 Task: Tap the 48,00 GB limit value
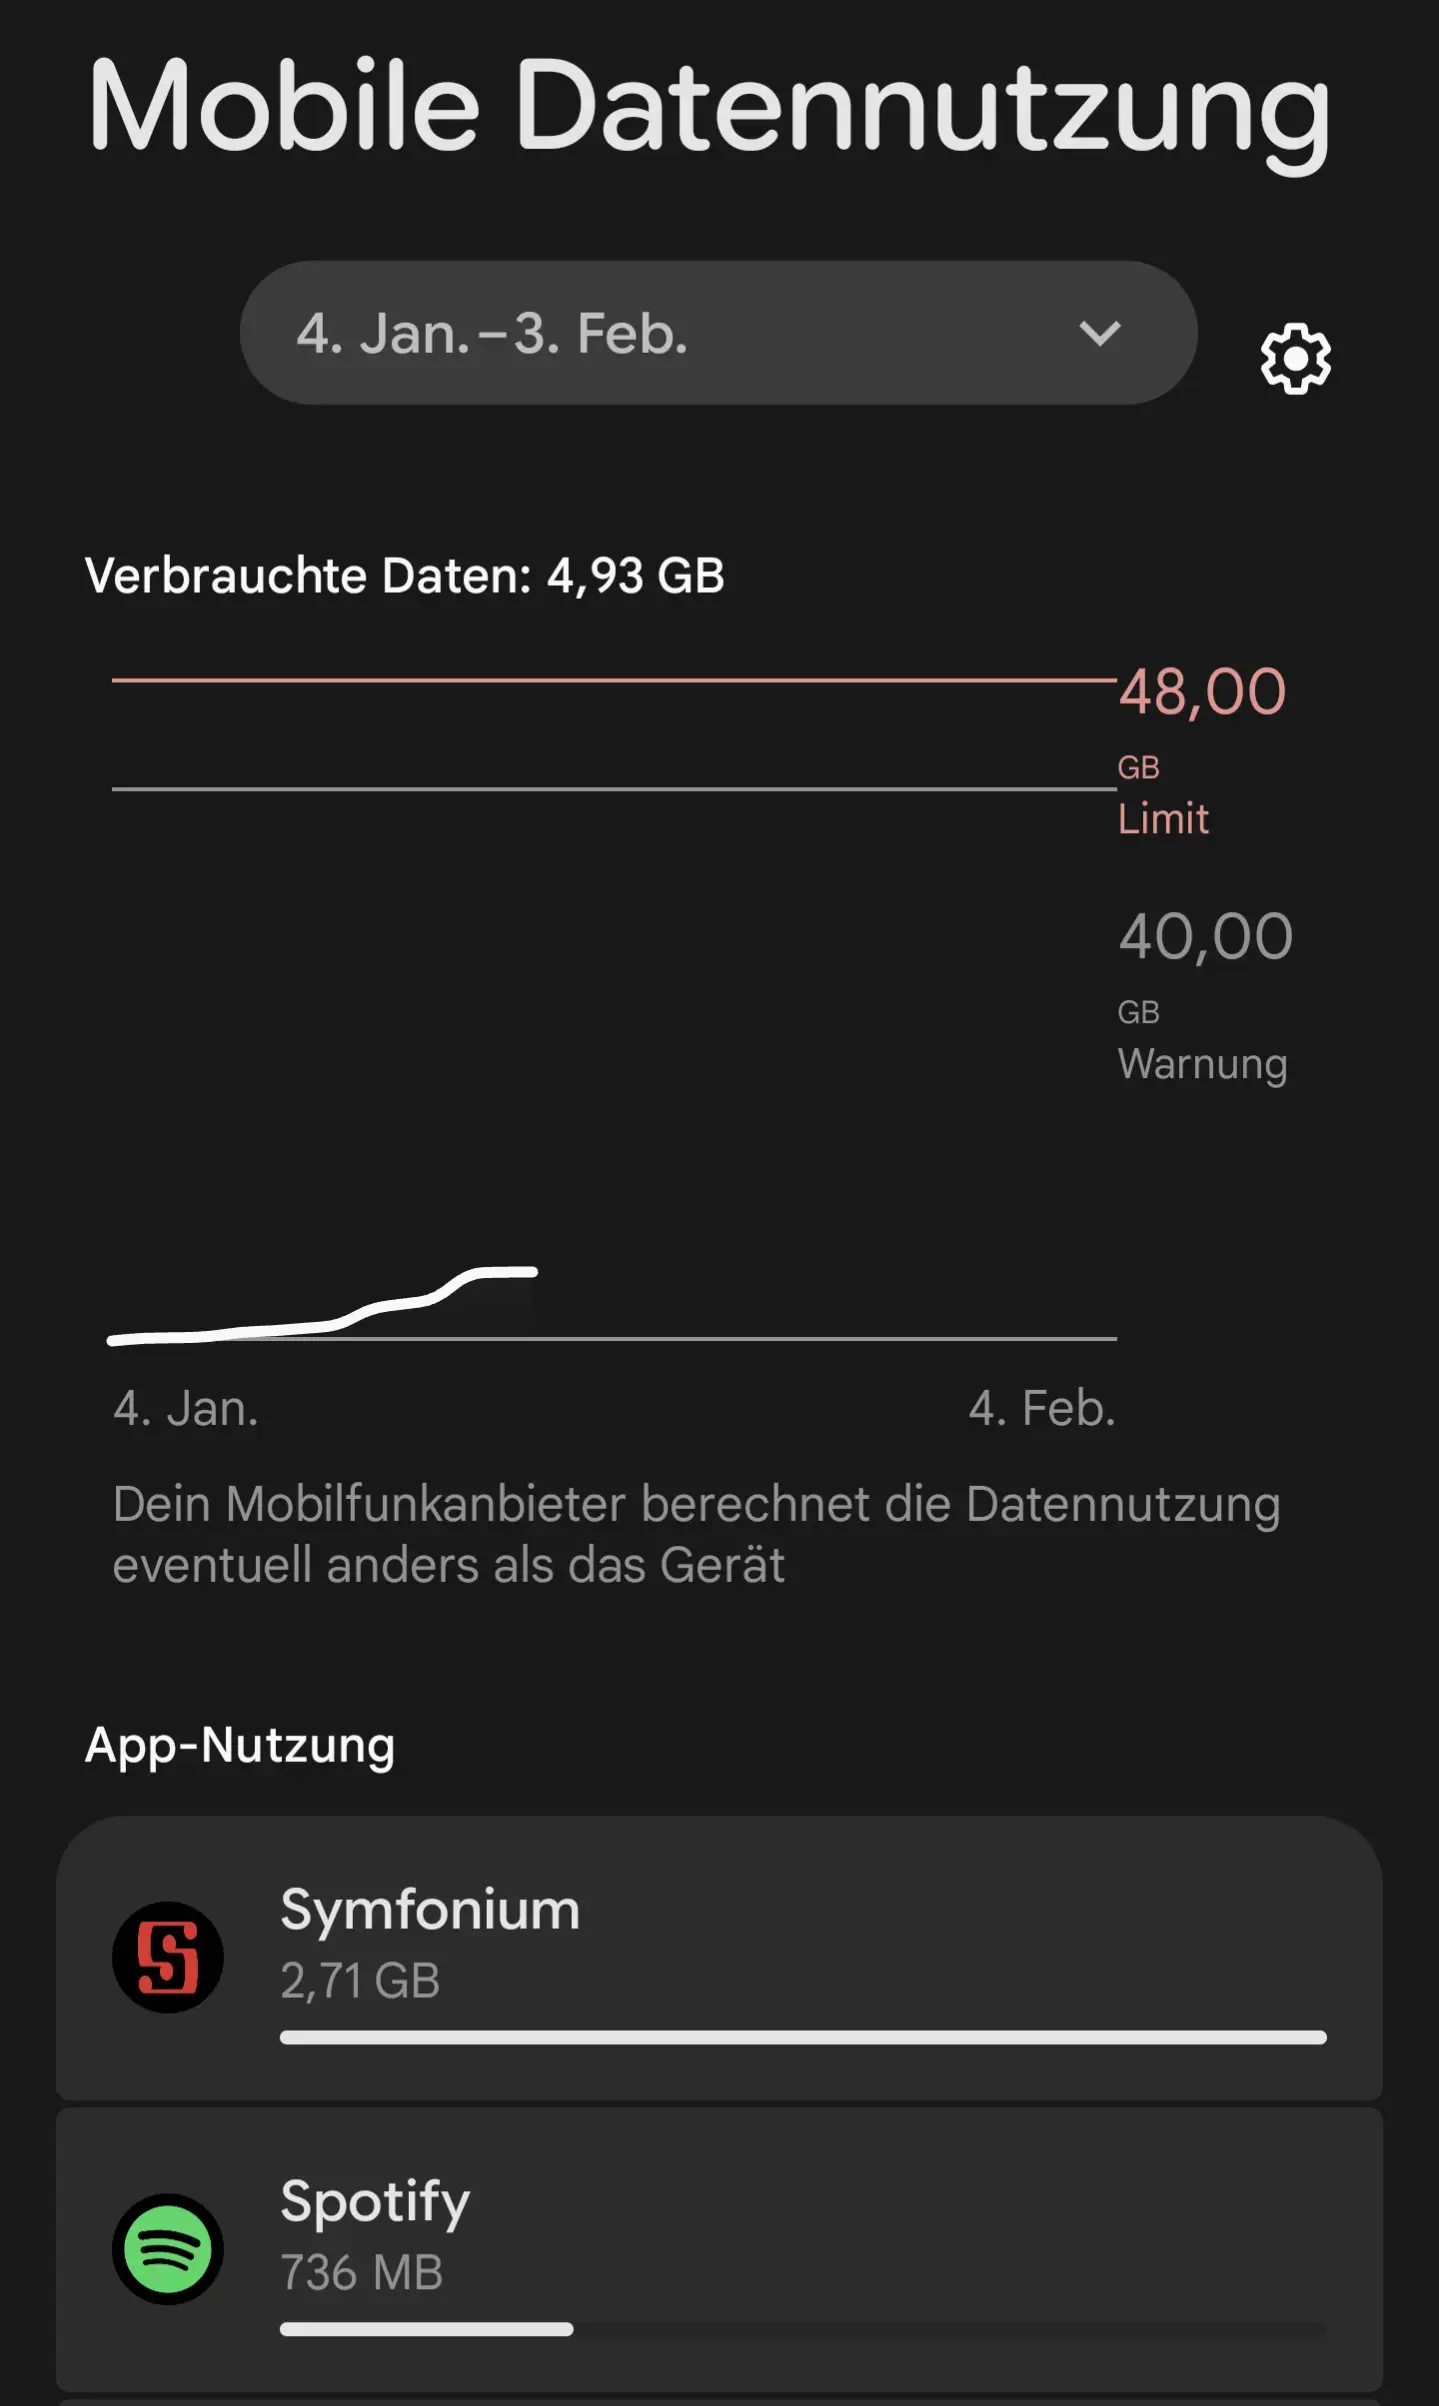1202,692
